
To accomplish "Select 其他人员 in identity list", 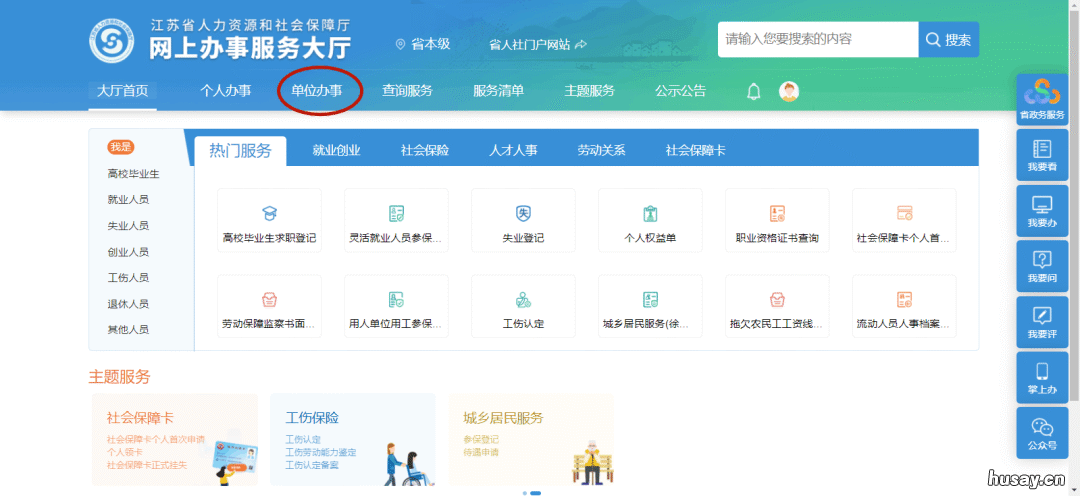I will click(x=128, y=329).
